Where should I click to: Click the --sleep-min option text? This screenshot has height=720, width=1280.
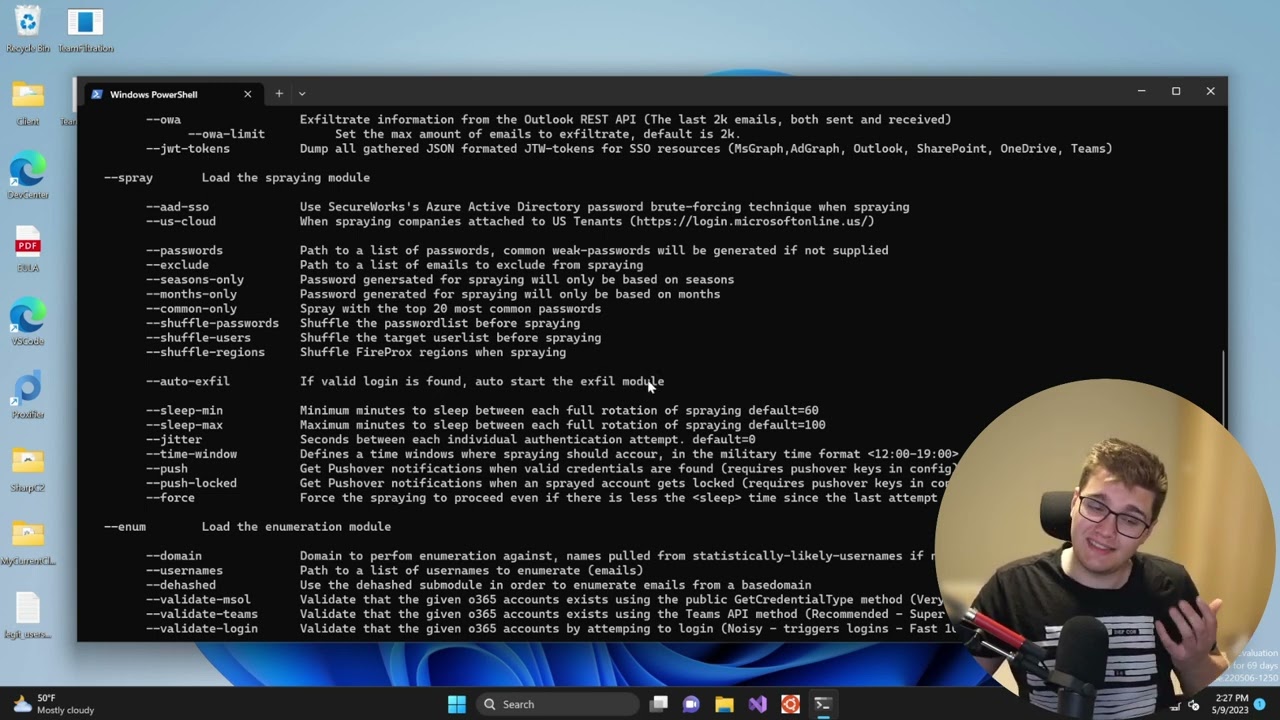point(184,411)
